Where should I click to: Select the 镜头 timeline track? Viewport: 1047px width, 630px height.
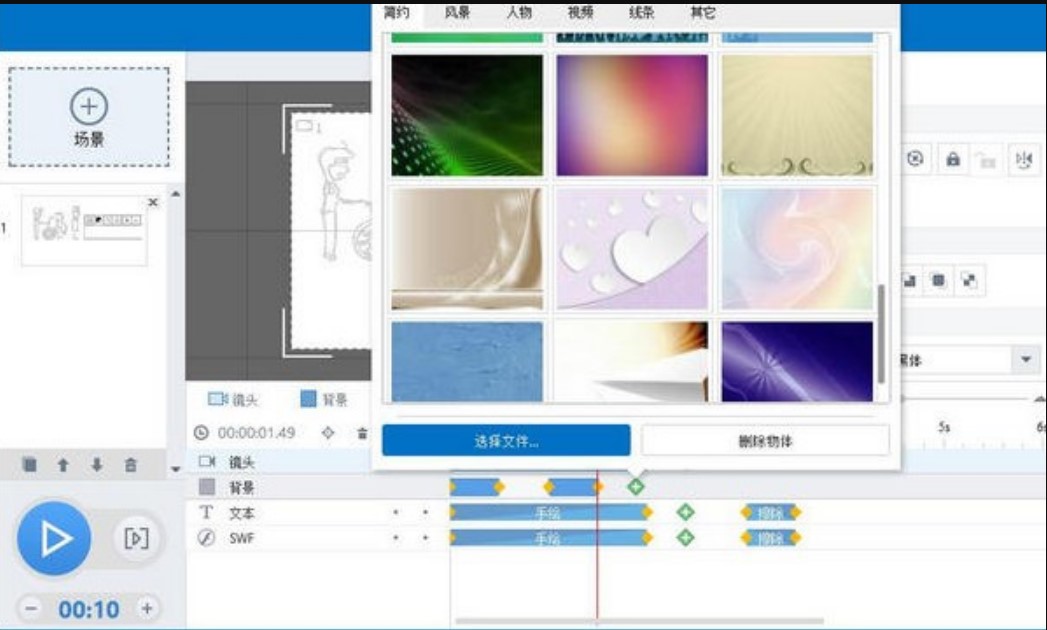[242, 462]
